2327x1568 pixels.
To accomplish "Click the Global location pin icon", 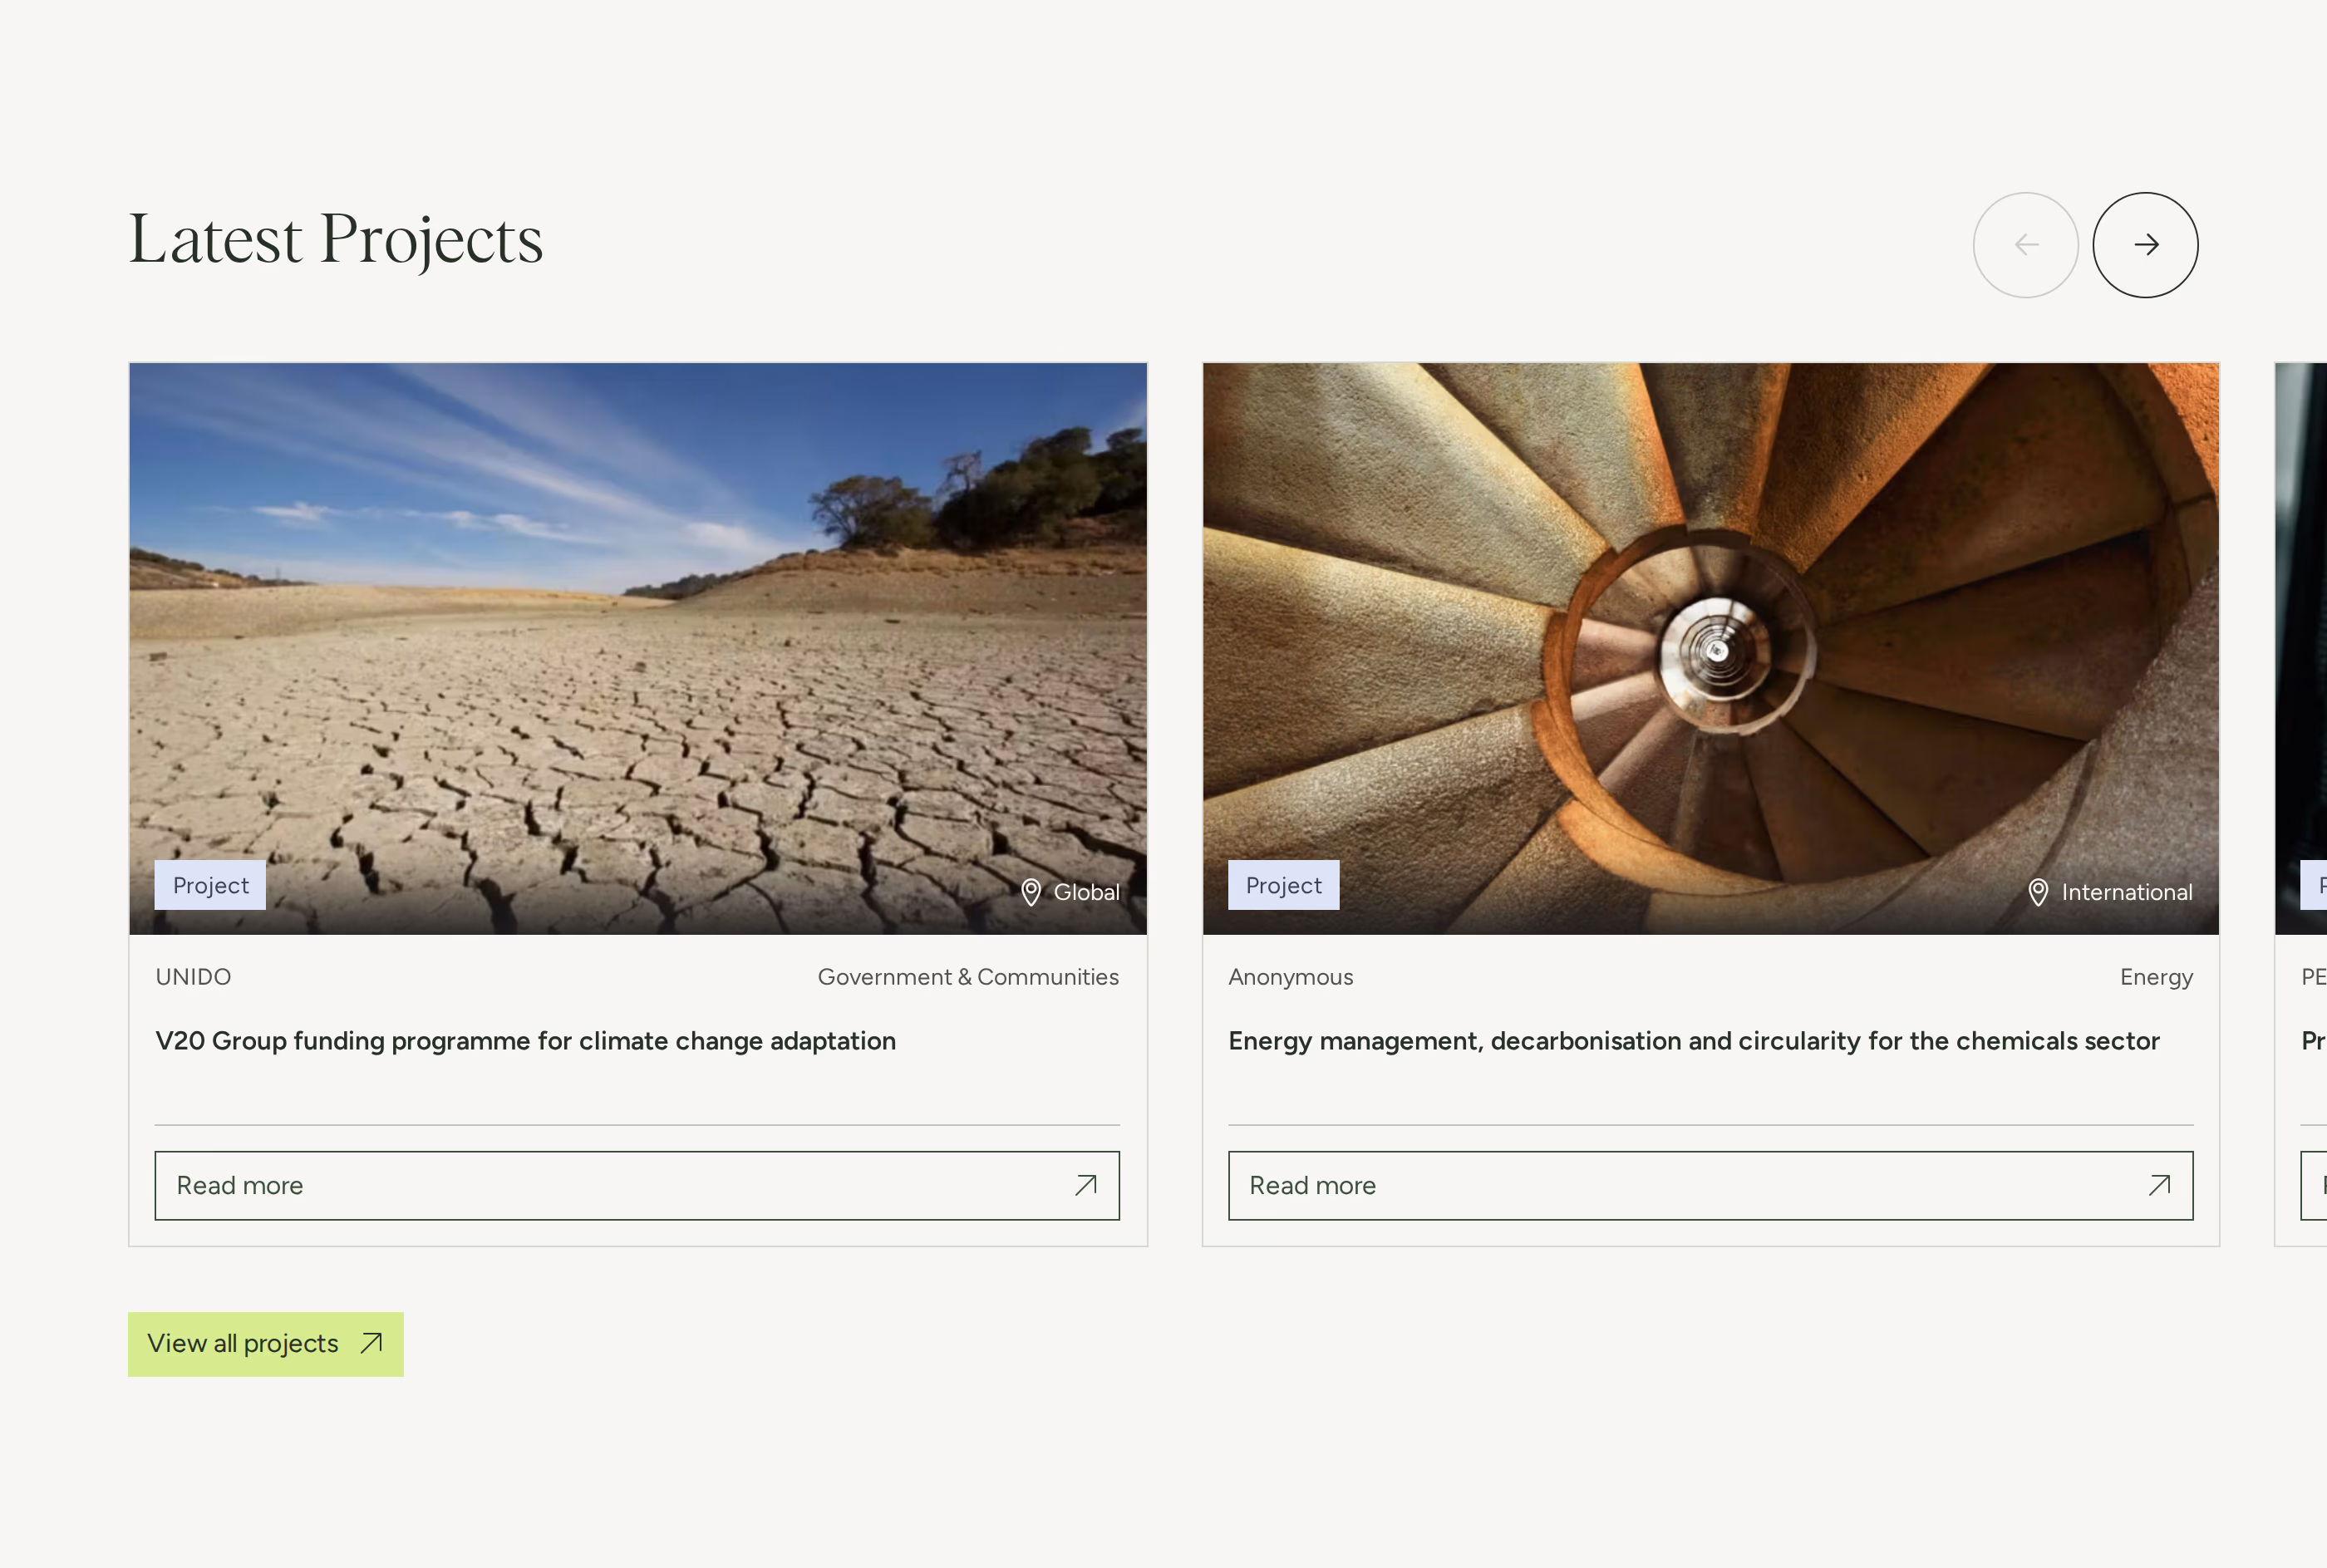I will click(x=1031, y=892).
